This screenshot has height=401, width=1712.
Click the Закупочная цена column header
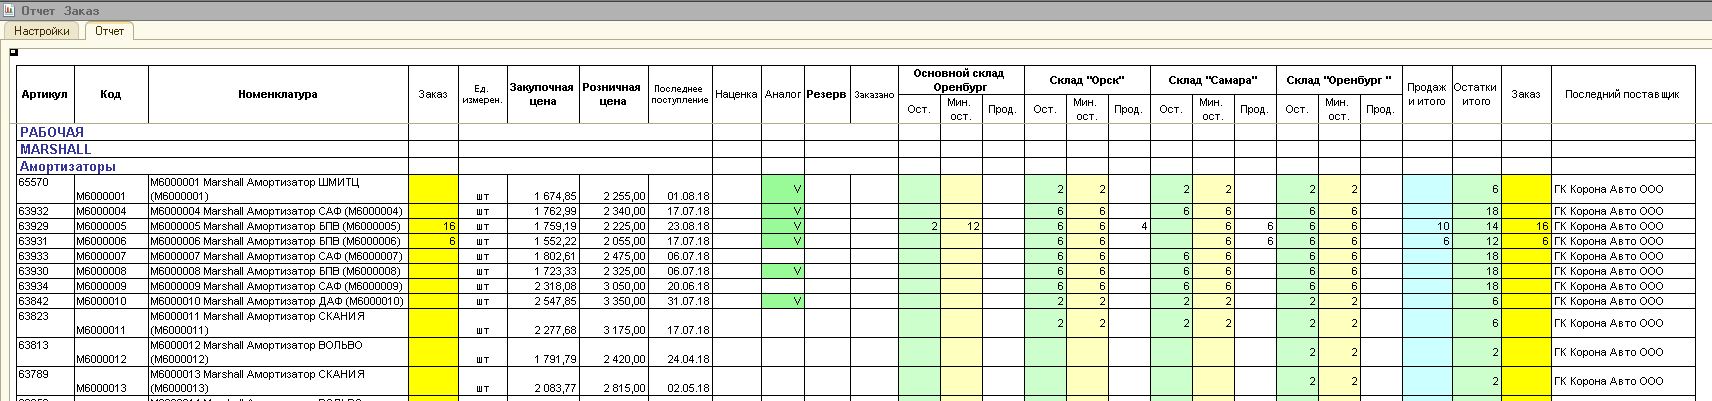(x=542, y=94)
